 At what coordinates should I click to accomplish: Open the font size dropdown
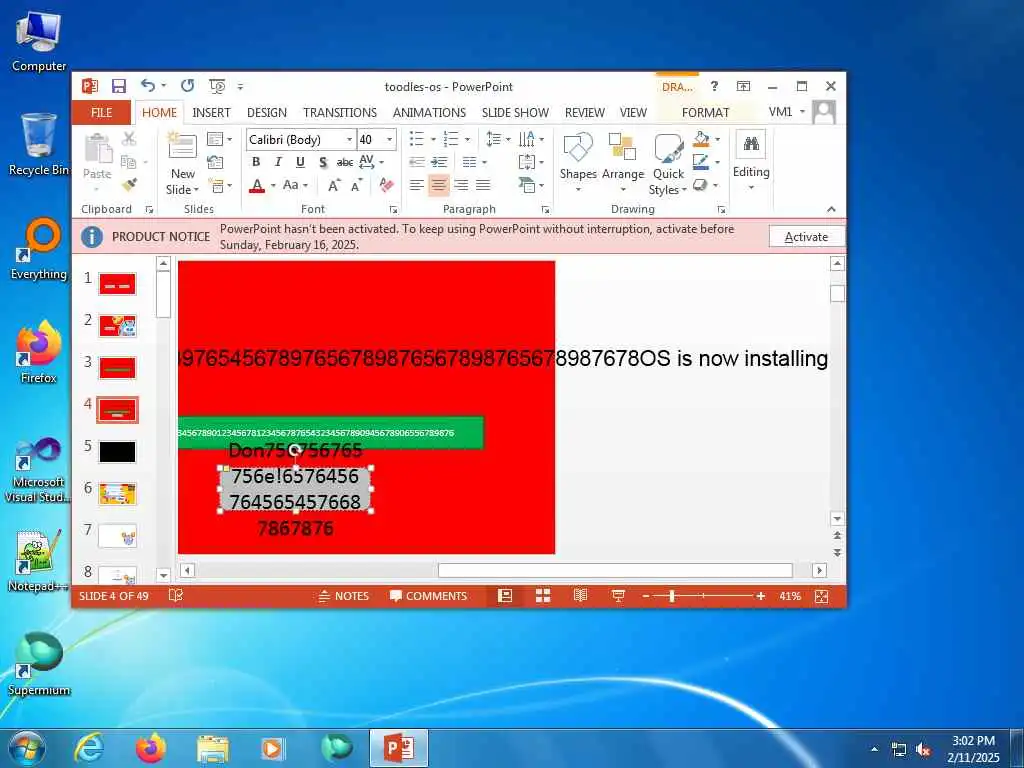pos(390,139)
